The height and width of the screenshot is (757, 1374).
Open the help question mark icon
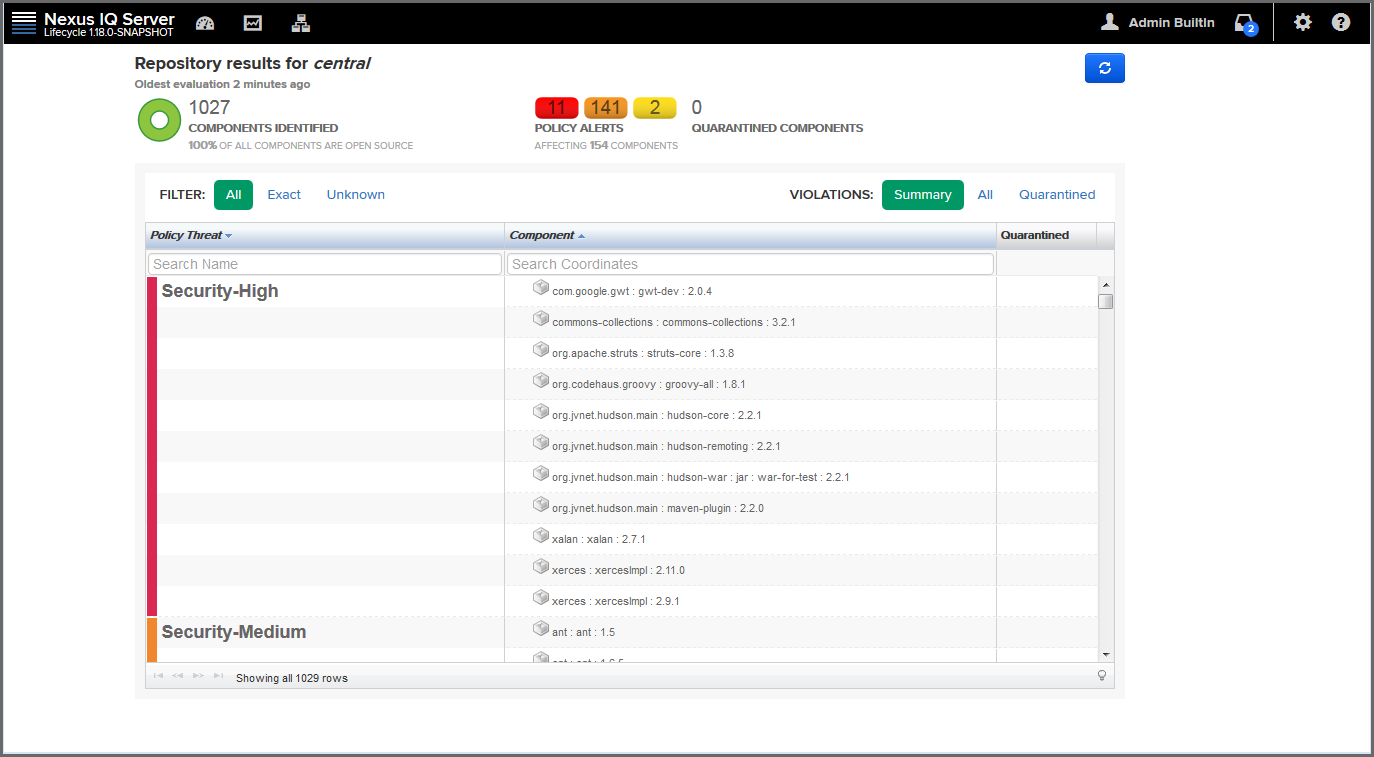click(x=1341, y=22)
